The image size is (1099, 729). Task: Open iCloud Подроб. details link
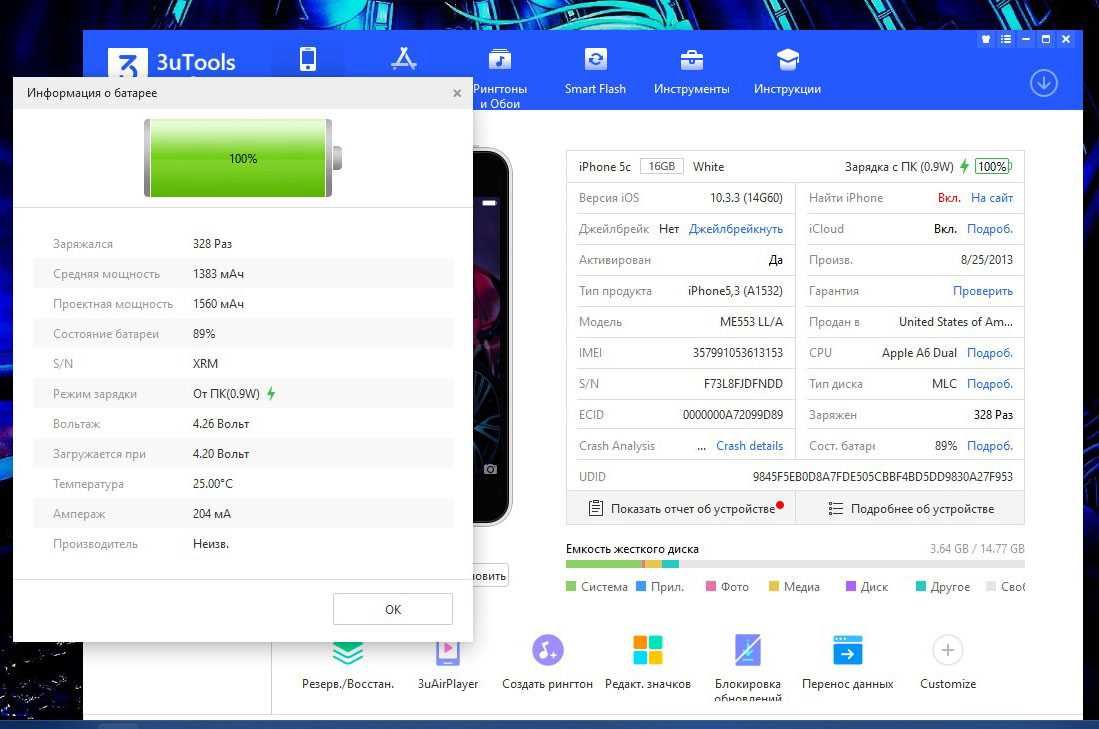tap(990, 229)
